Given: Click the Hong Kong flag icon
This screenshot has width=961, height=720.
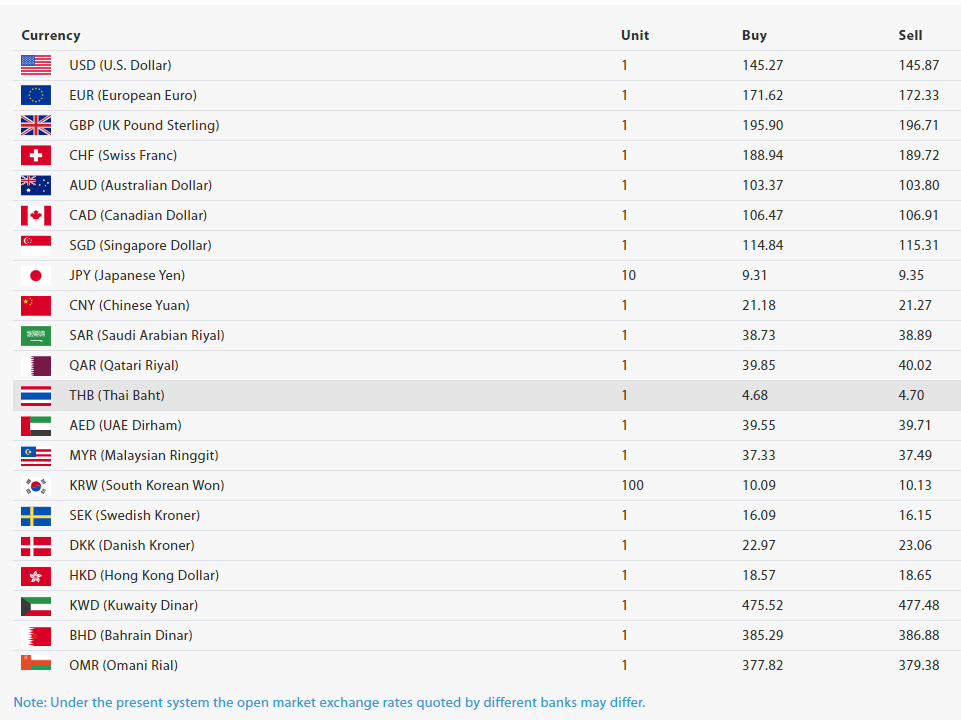Looking at the screenshot, I should tap(36, 575).
